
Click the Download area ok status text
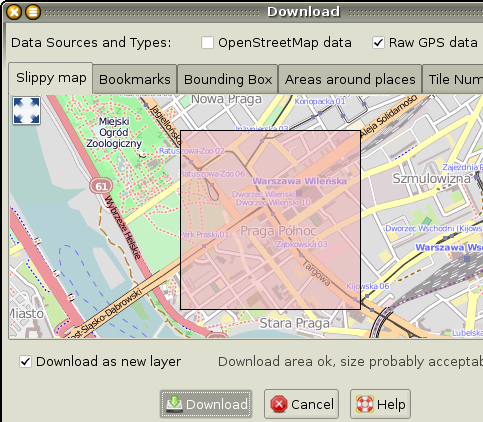[350, 362]
